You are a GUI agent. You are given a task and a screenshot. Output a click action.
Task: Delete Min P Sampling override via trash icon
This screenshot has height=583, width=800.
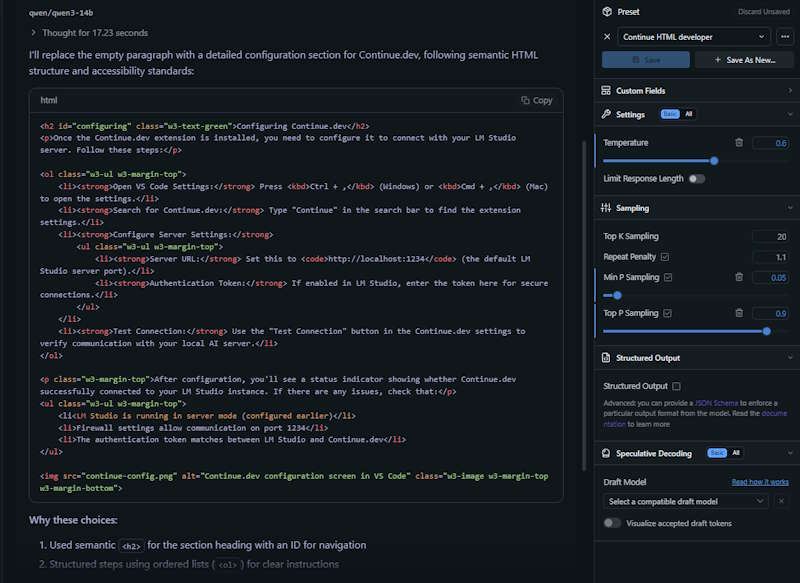coord(739,277)
